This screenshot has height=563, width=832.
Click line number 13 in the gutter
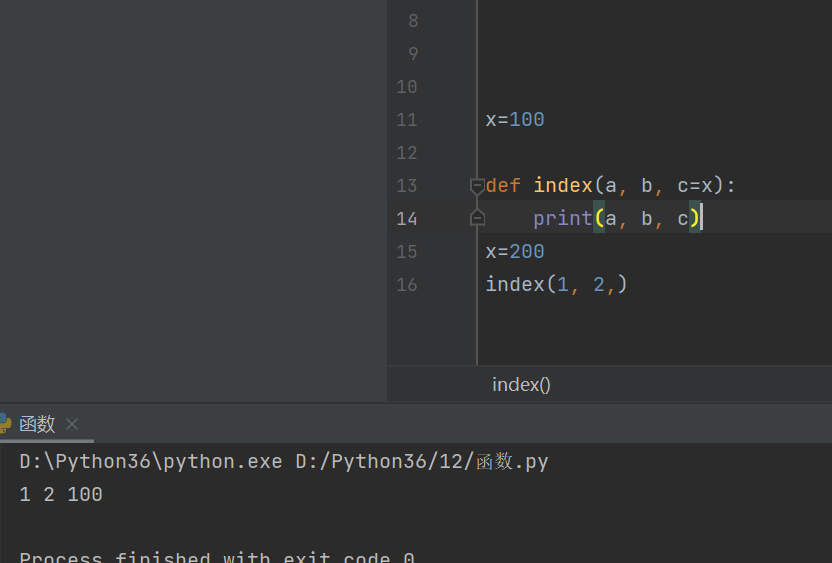pyautogui.click(x=407, y=186)
